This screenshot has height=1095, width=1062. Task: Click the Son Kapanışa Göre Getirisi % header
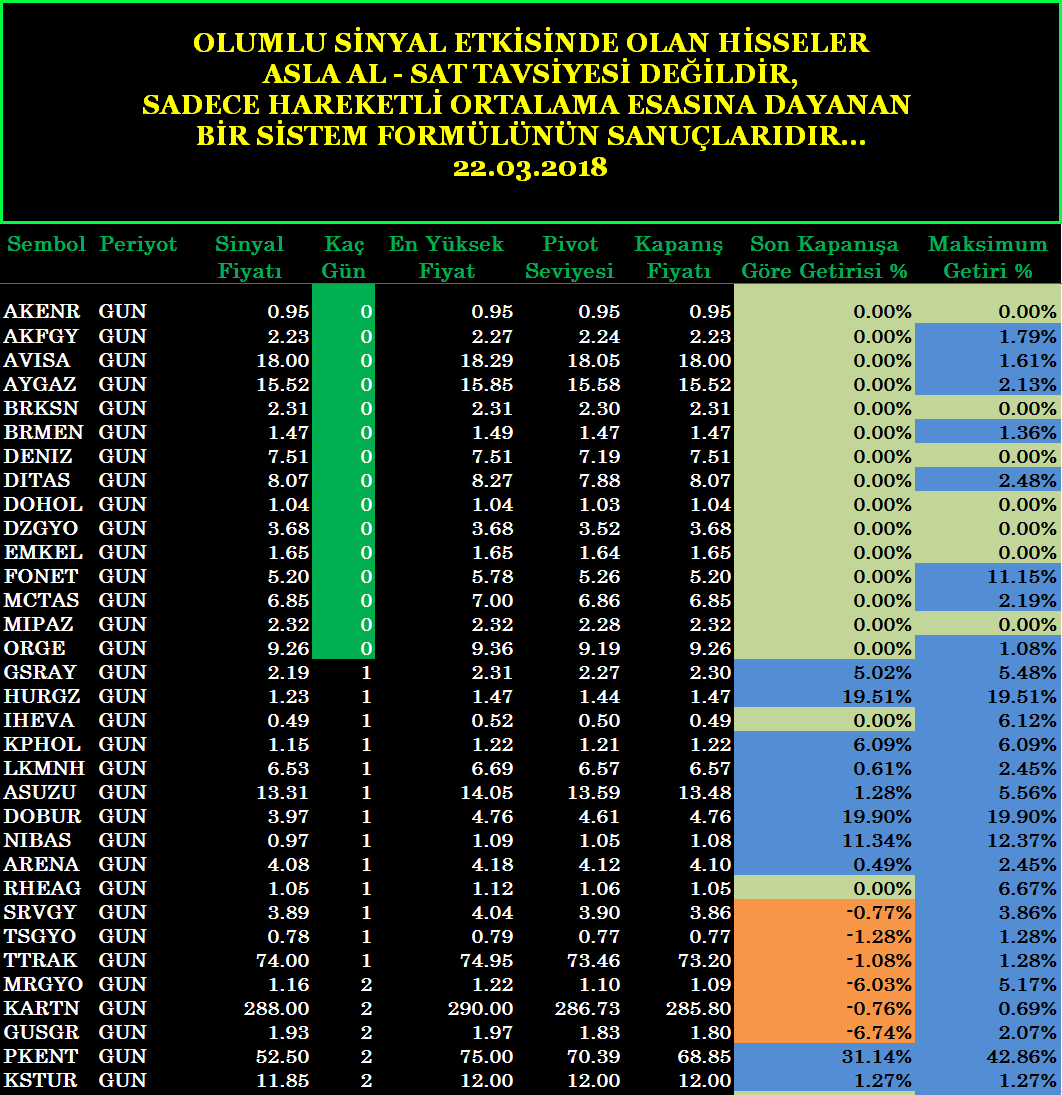[x=824, y=257]
